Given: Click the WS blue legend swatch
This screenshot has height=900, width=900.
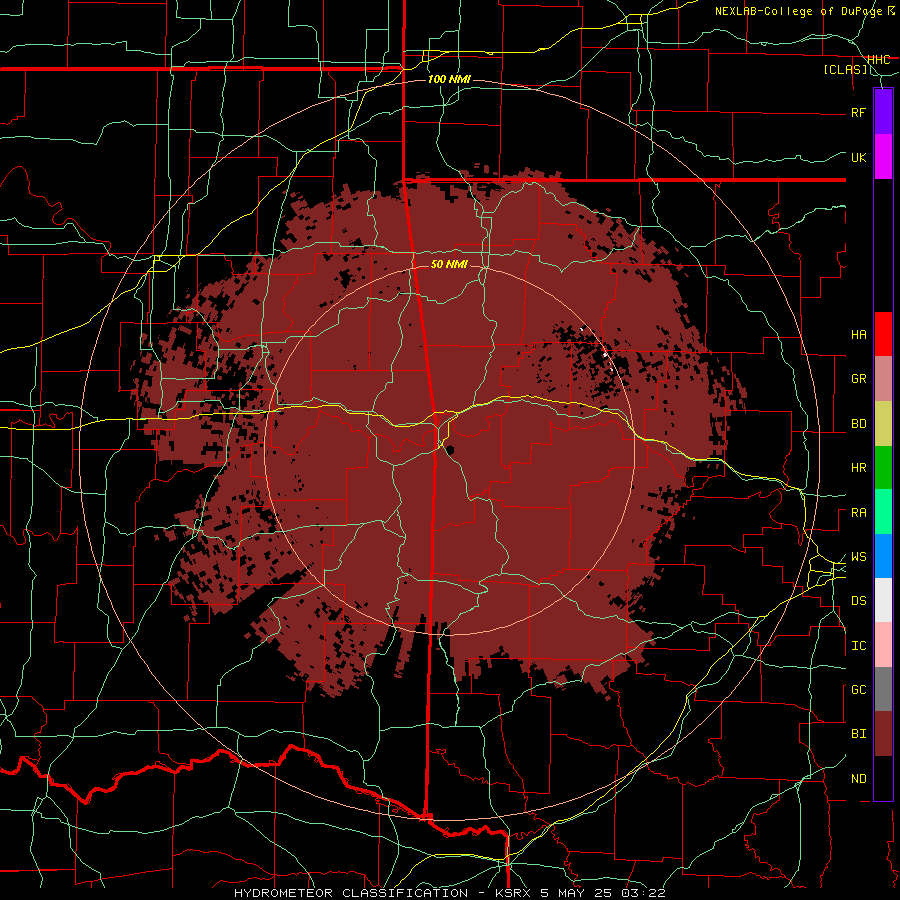Looking at the screenshot, I should point(883,556).
